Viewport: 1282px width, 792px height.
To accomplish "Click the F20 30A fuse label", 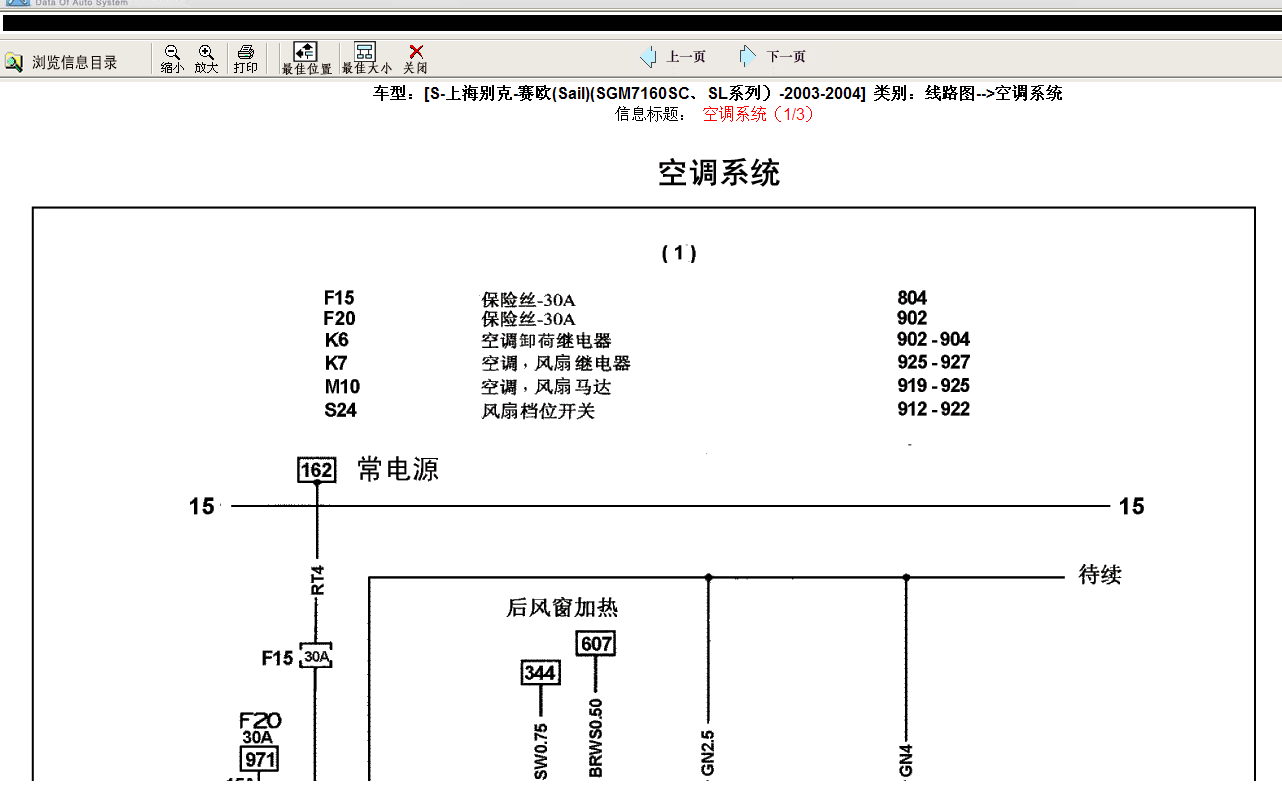I will click(x=260, y=728).
